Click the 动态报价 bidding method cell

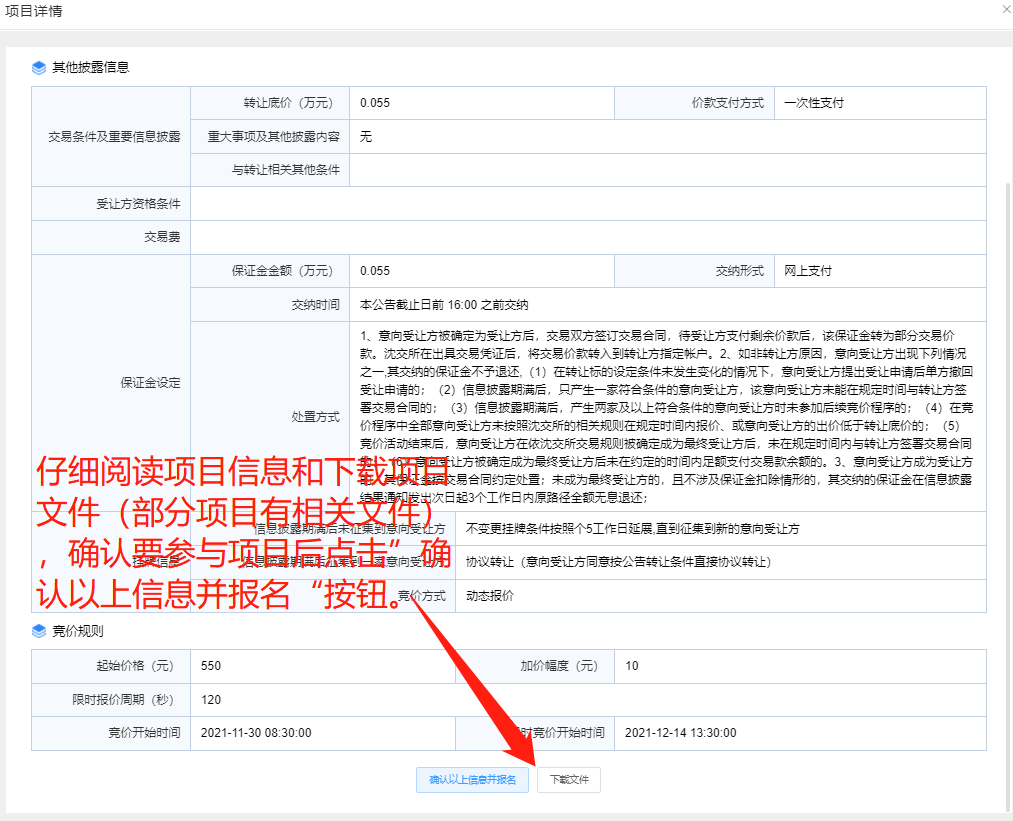tap(490, 596)
